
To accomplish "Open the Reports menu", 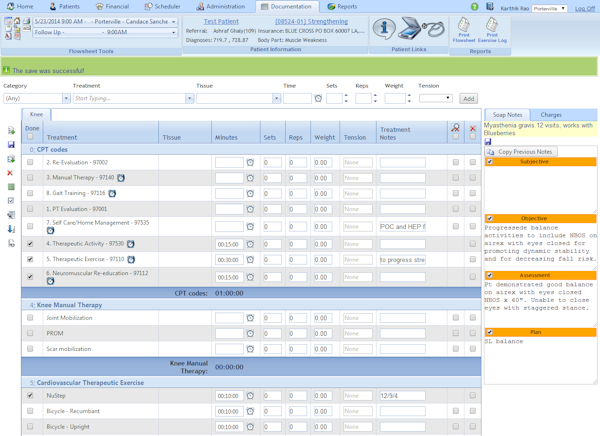I will tap(342, 7).
